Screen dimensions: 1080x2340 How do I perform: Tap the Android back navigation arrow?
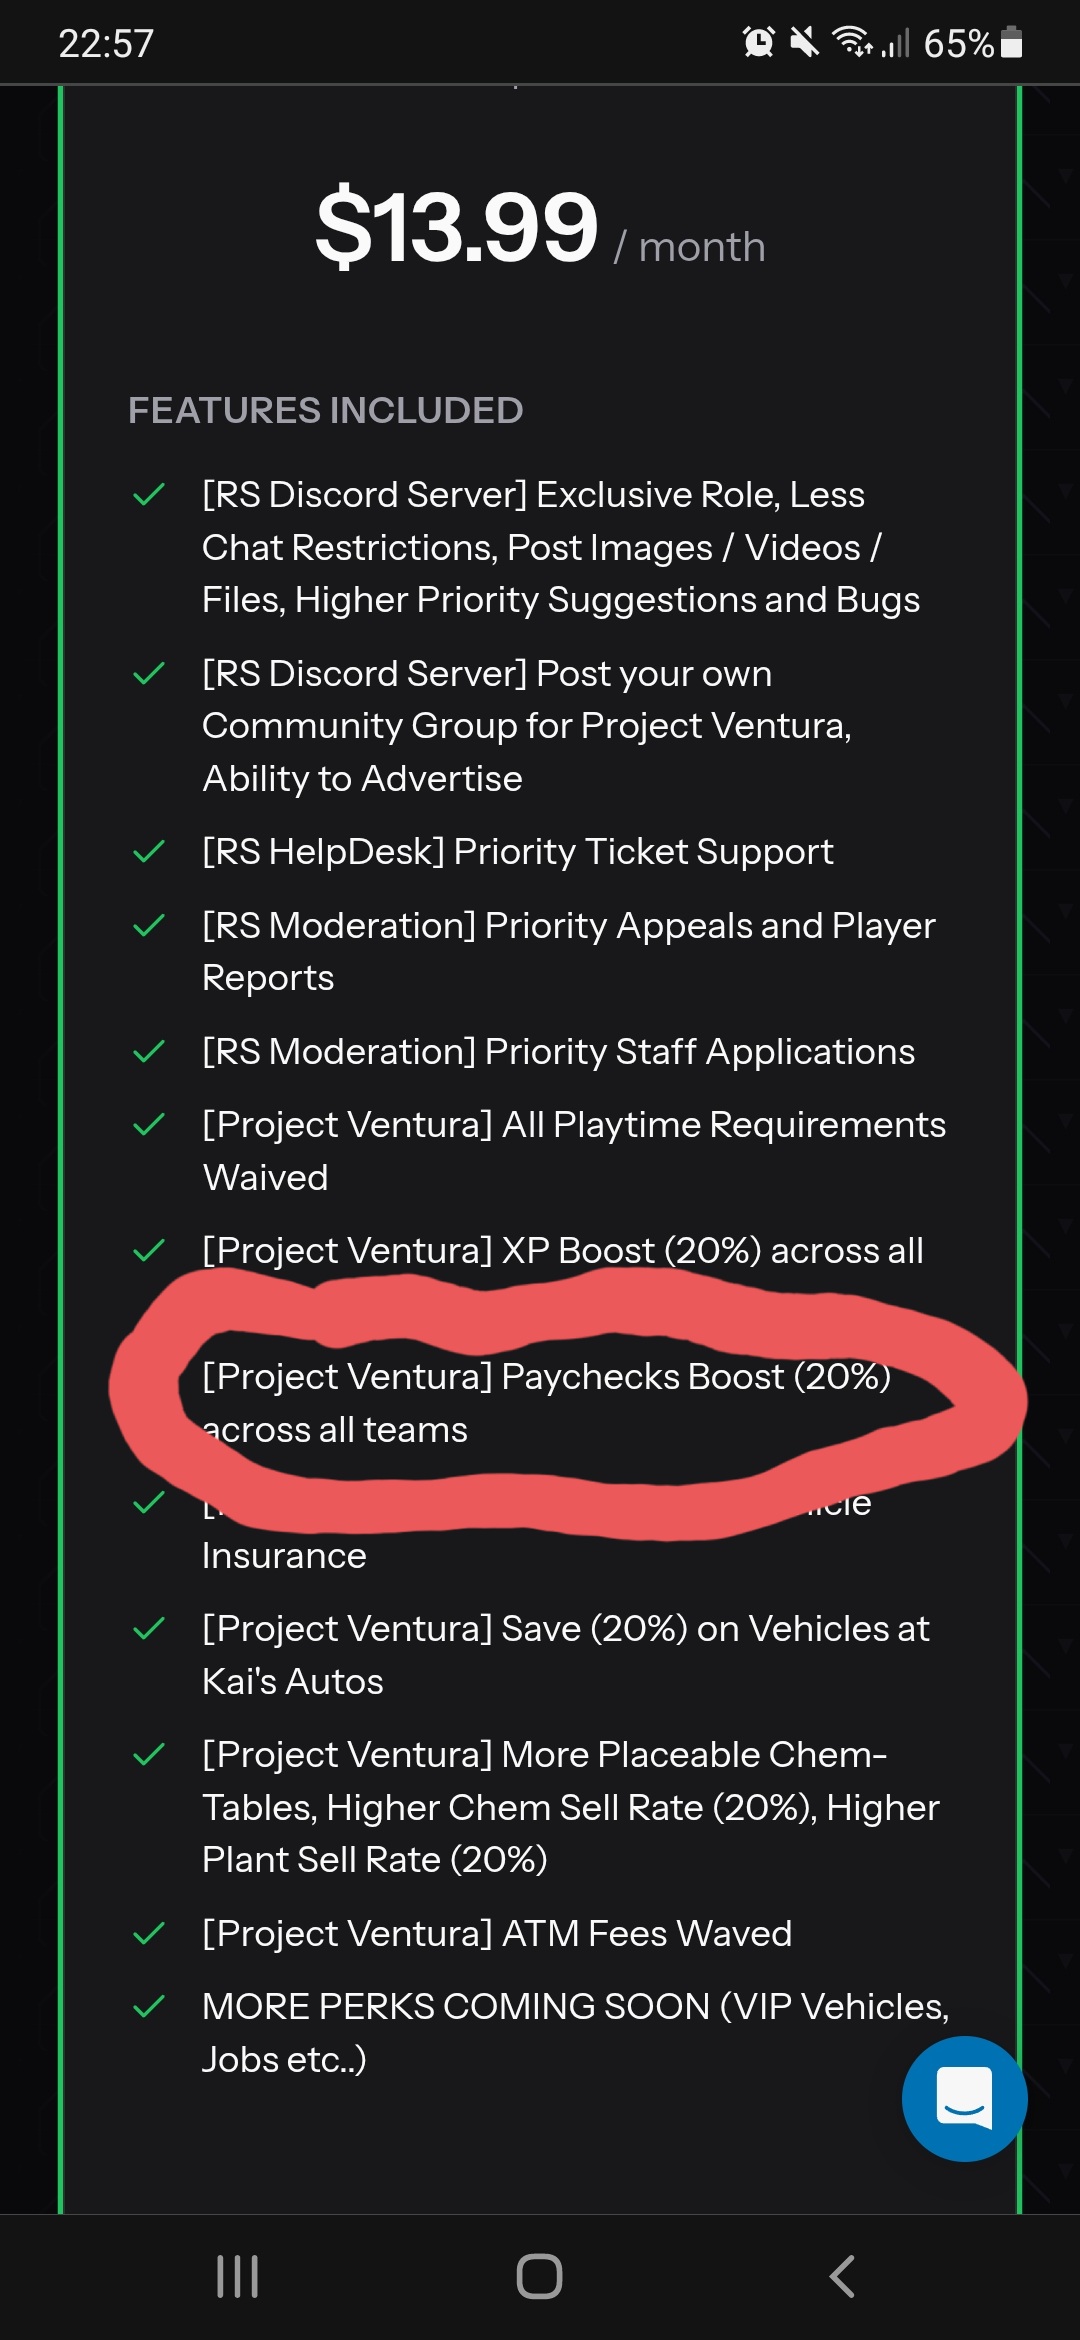842,2276
